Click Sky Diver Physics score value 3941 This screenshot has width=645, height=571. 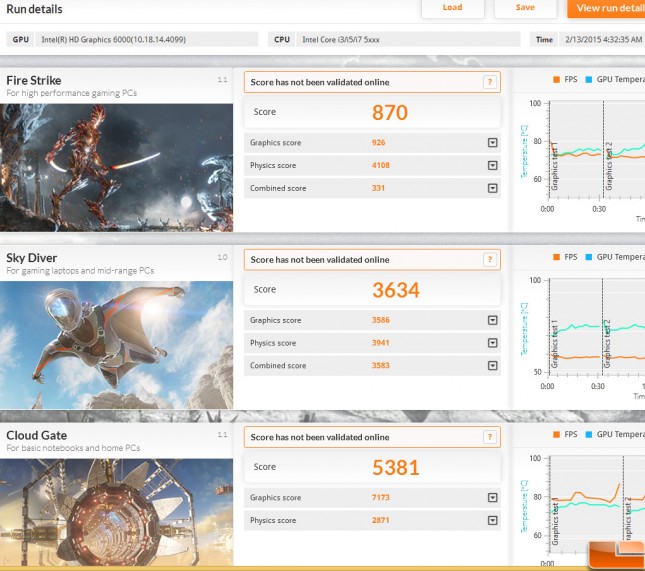point(381,343)
